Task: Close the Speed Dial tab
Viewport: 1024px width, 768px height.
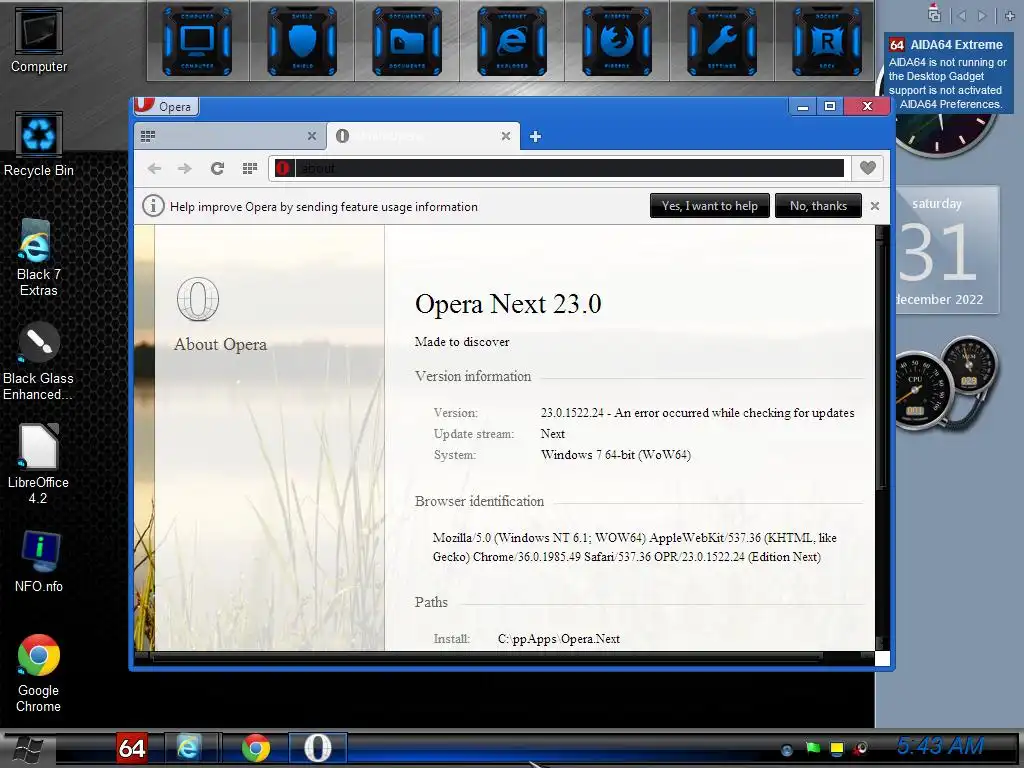Action: pos(312,136)
